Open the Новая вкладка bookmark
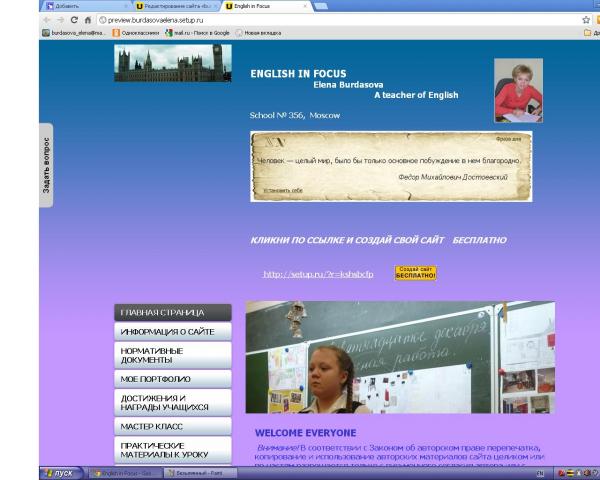The width and height of the screenshot is (600, 480). [x=258, y=33]
